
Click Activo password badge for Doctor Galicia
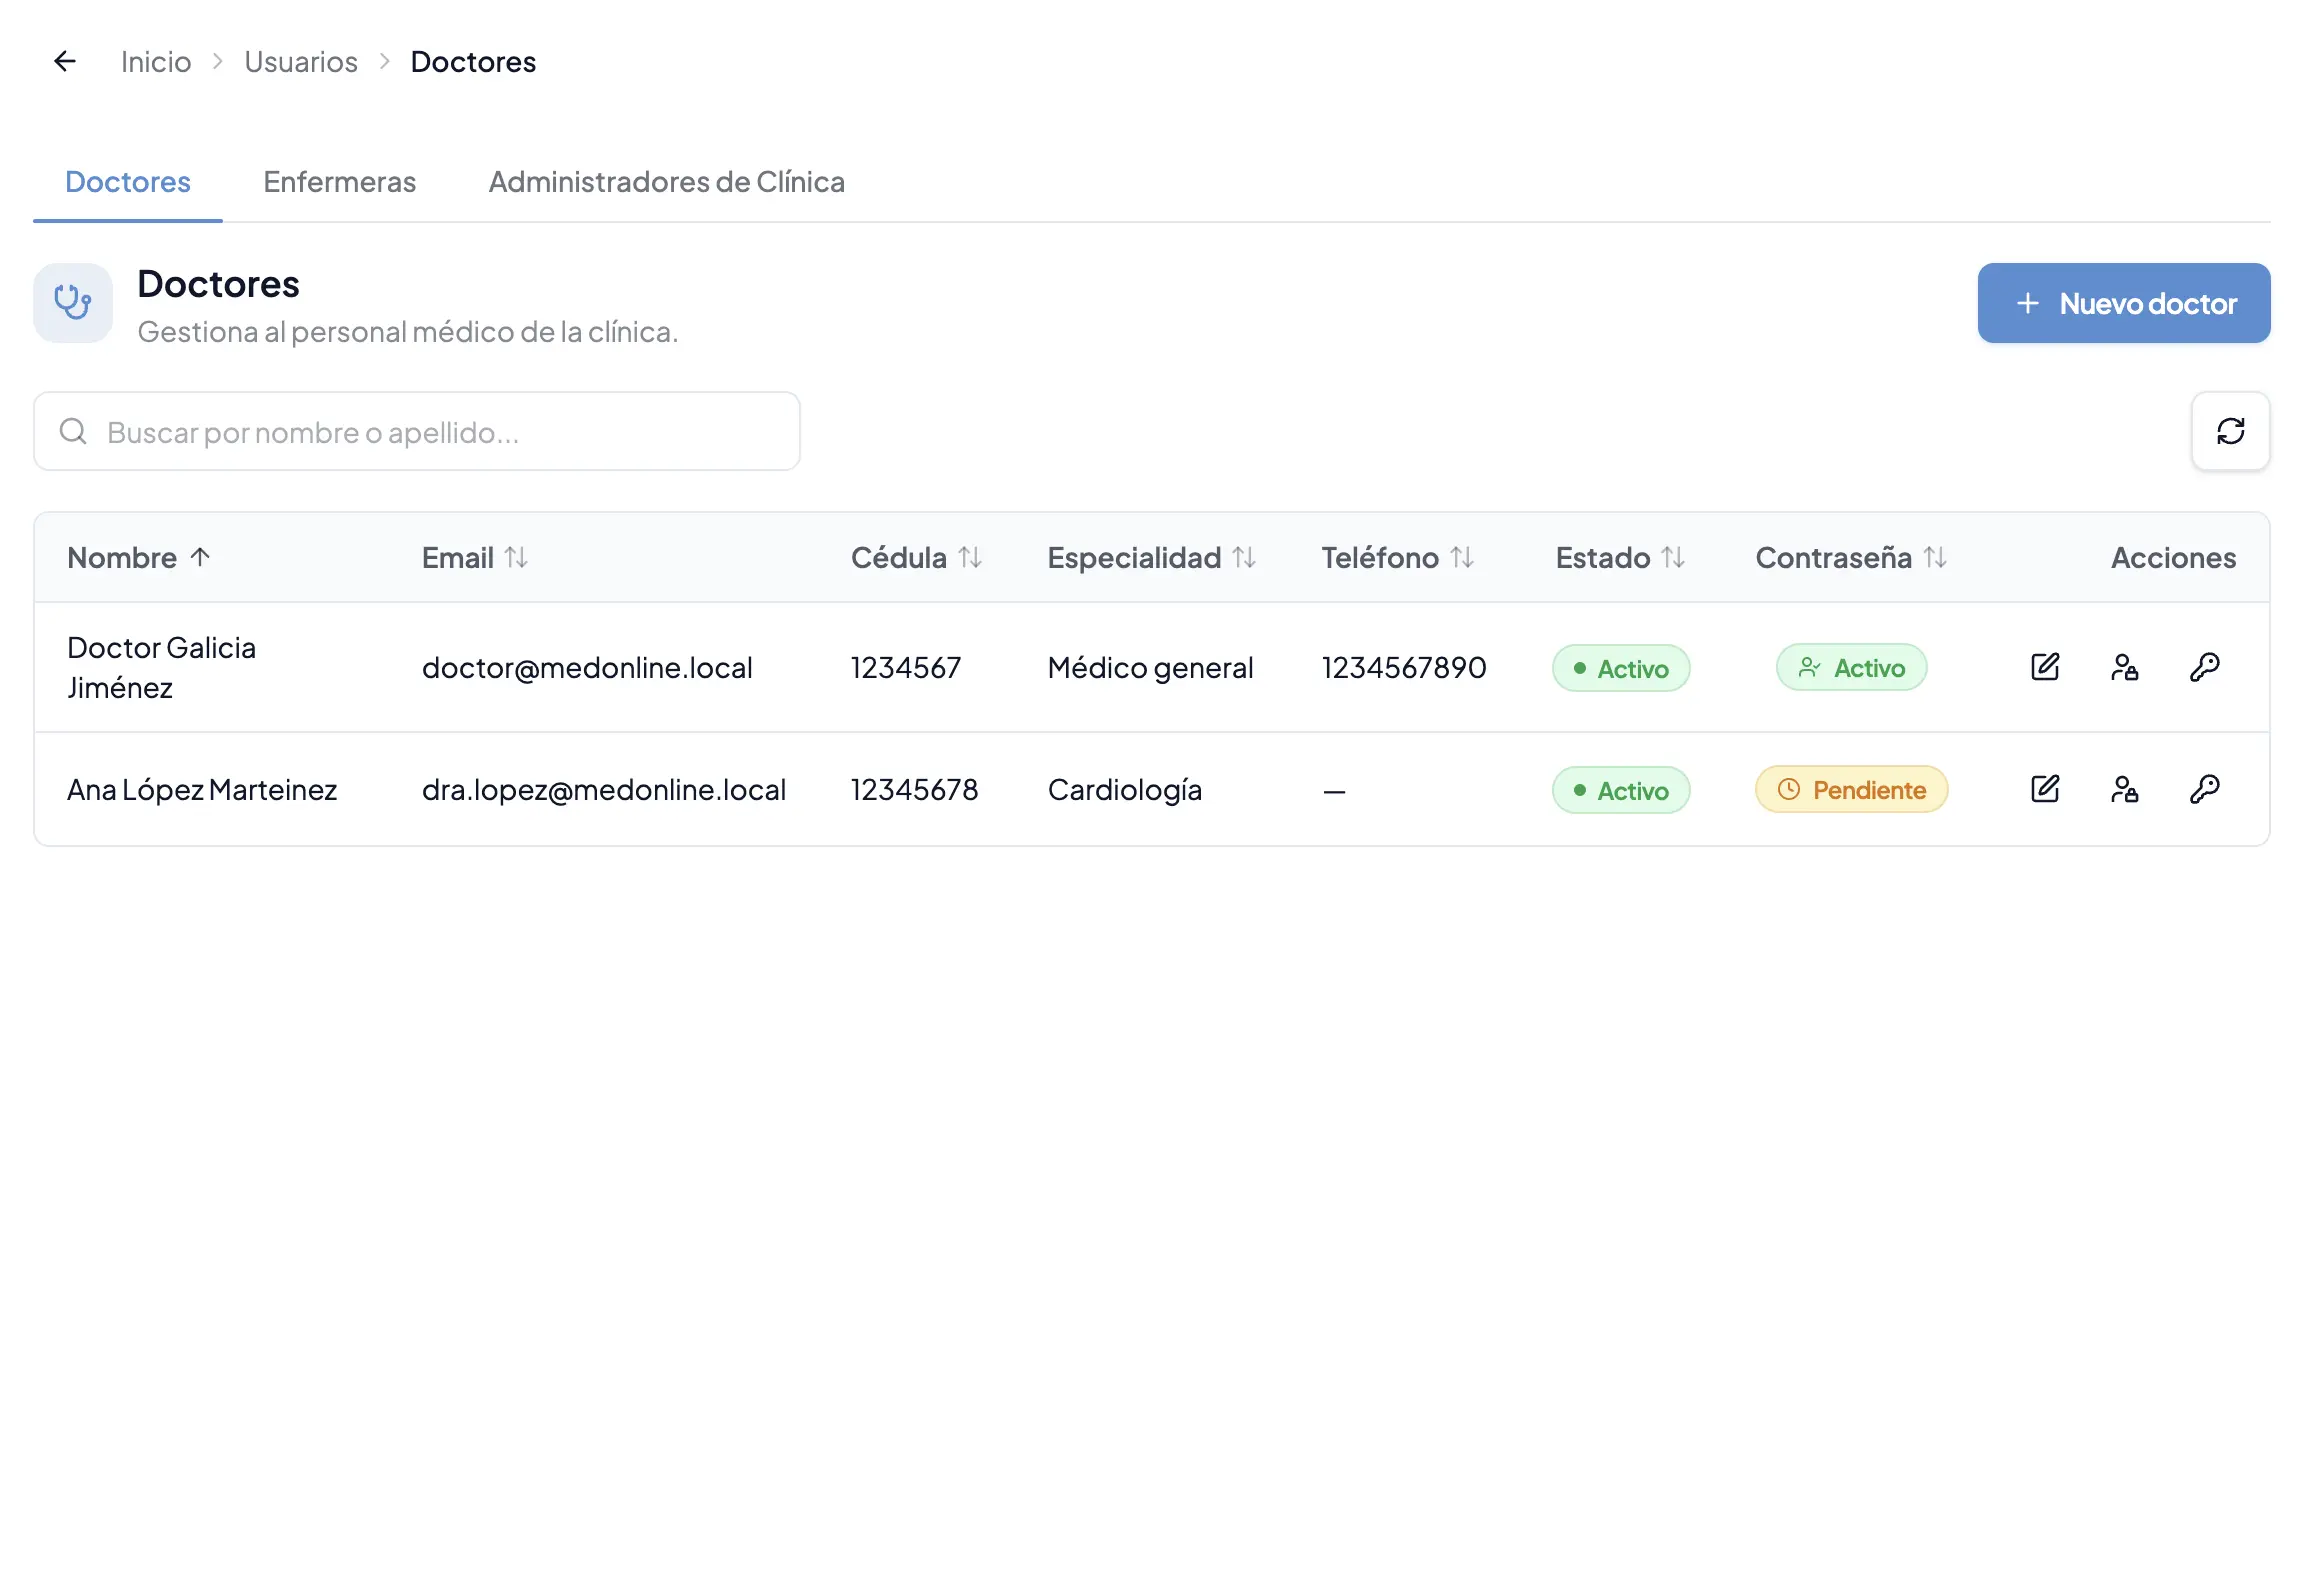(x=1851, y=668)
